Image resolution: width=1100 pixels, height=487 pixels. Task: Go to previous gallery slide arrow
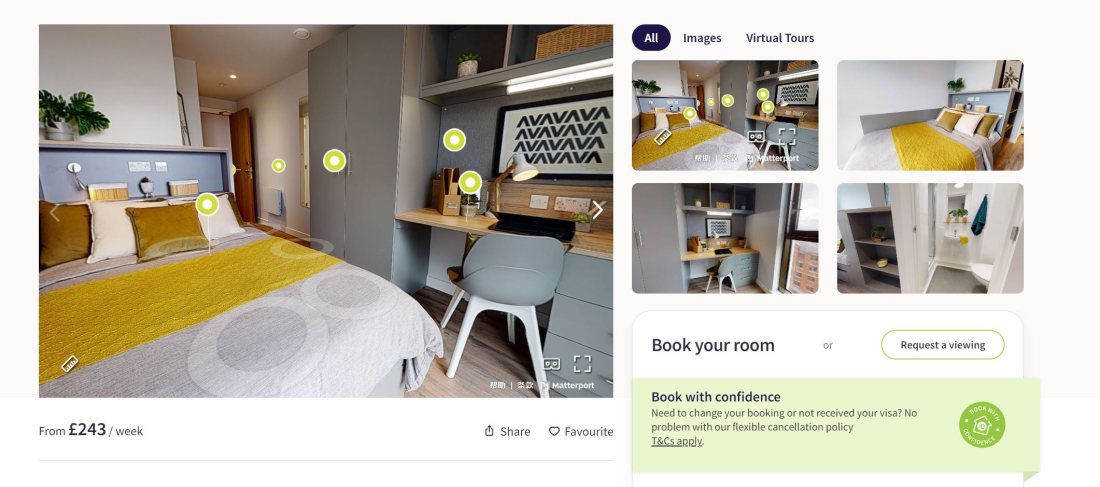click(55, 212)
